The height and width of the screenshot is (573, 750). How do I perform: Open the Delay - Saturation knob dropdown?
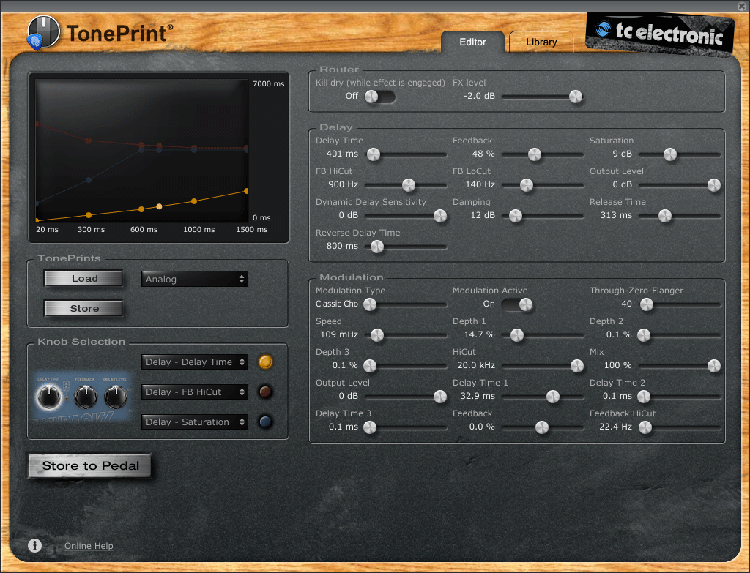tap(194, 422)
